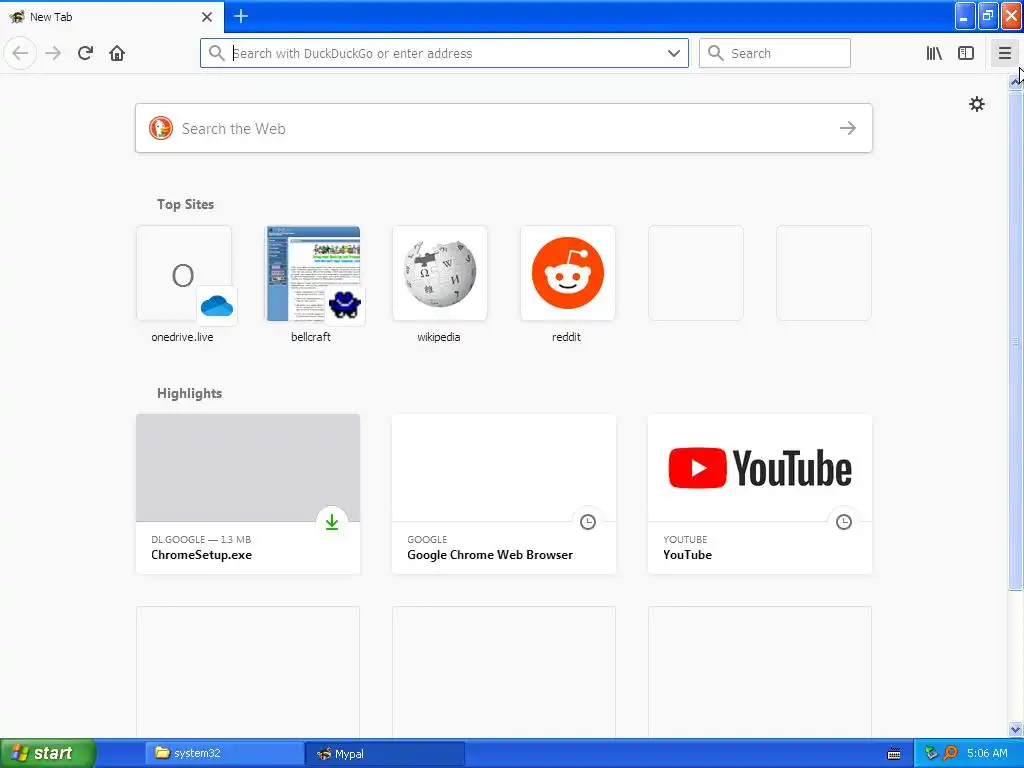The height and width of the screenshot is (768, 1024).
Task: Click the green download icon on ChromeSetup card
Action: pos(332,522)
